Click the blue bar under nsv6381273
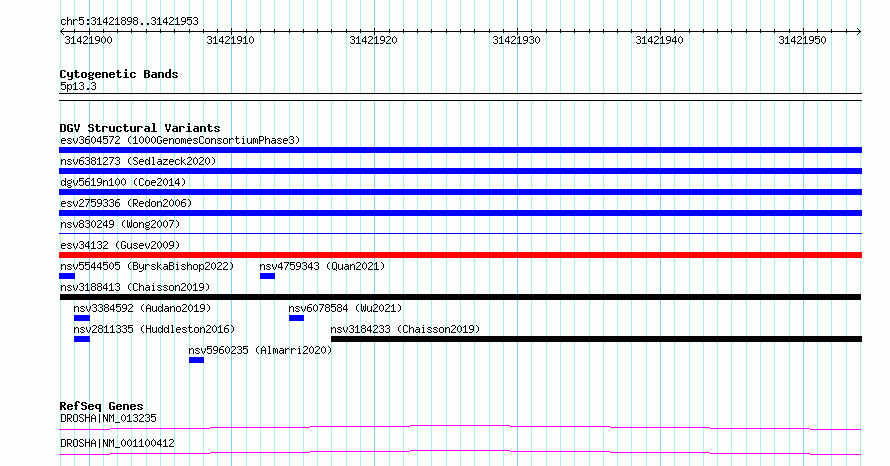Image resolution: width=890 pixels, height=466 pixels. [460, 171]
